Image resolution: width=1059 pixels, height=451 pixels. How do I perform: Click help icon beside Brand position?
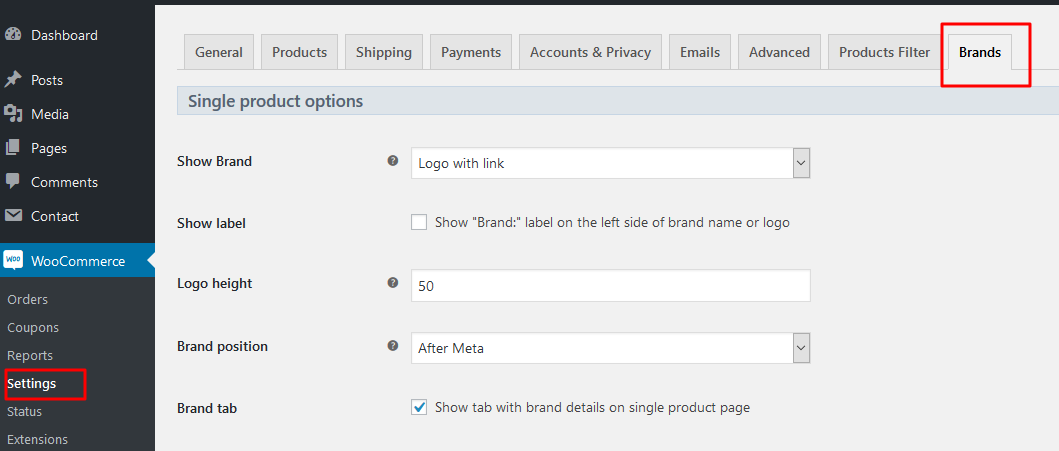pyautogui.click(x=393, y=346)
